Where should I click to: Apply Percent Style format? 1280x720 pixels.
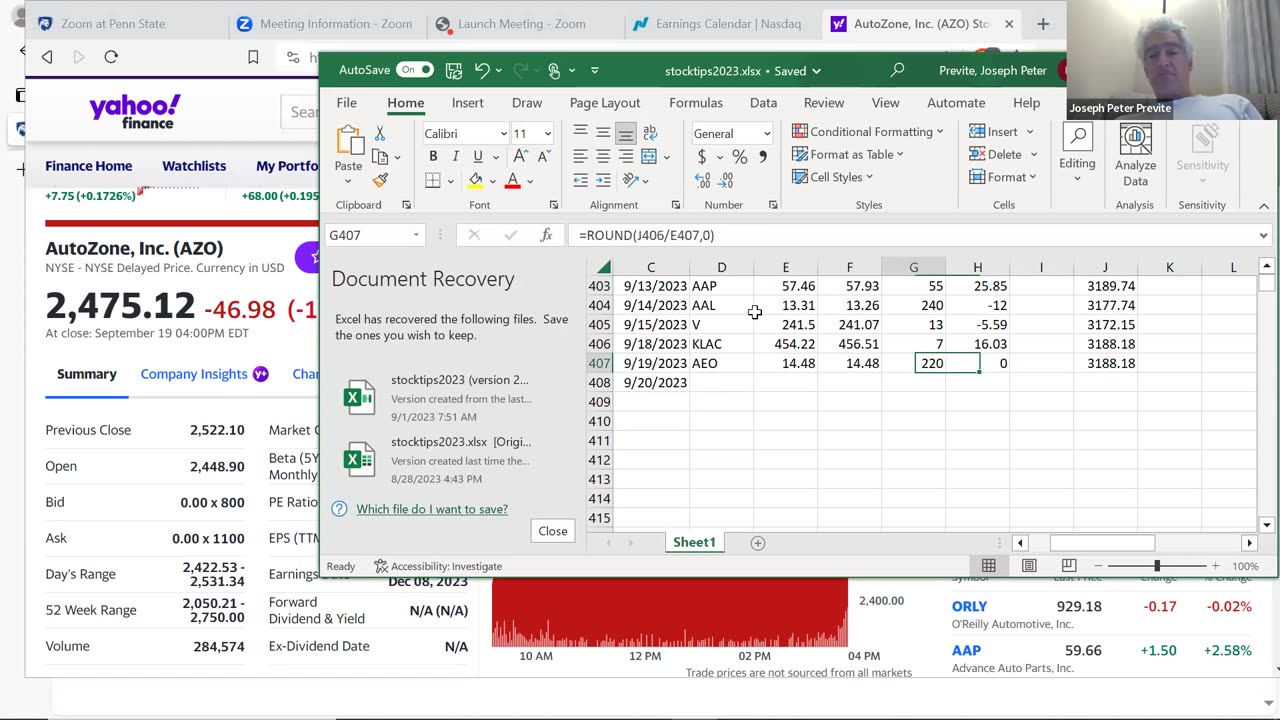(x=739, y=157)
